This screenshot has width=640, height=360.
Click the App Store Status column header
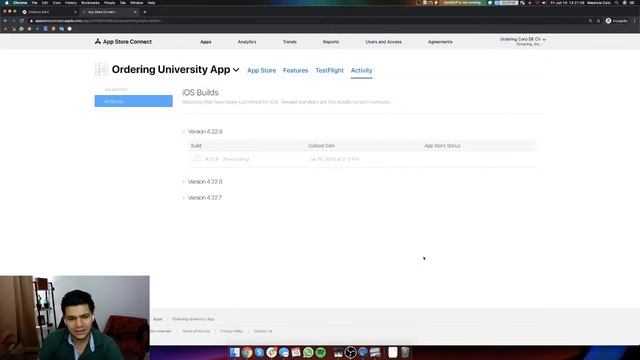coord(442,146)
